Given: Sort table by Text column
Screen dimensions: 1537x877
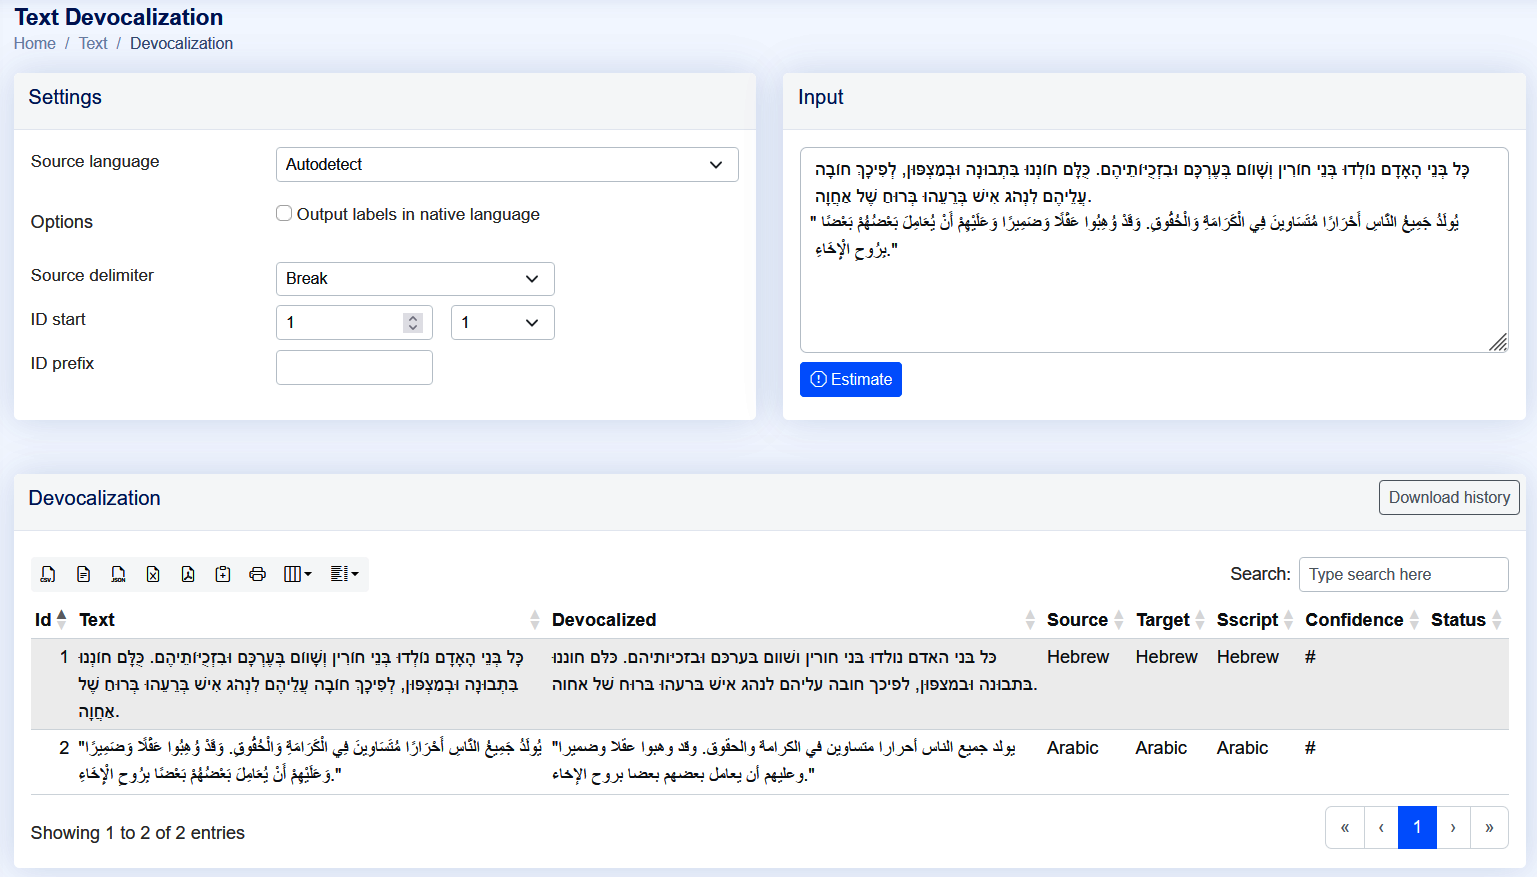Looking at the screenshot, I should (x=310, y=620).
